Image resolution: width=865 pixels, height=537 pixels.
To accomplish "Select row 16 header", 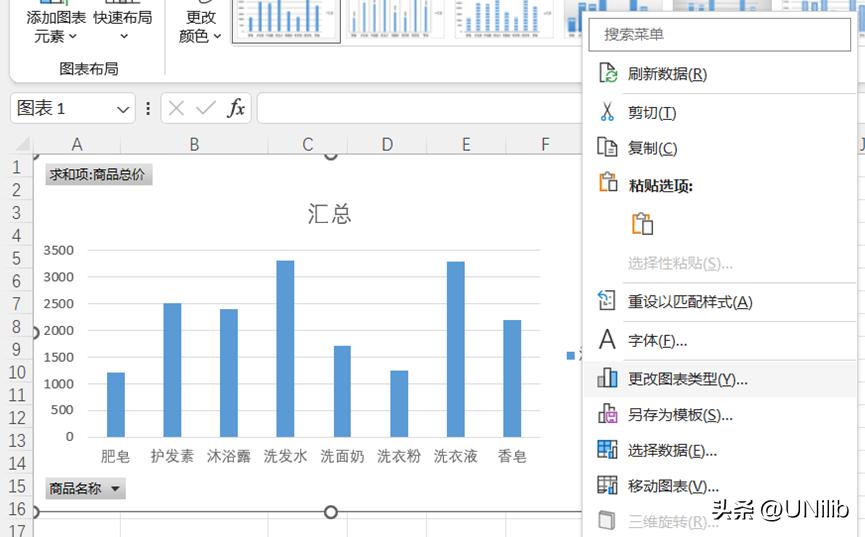I will (17, 509).
